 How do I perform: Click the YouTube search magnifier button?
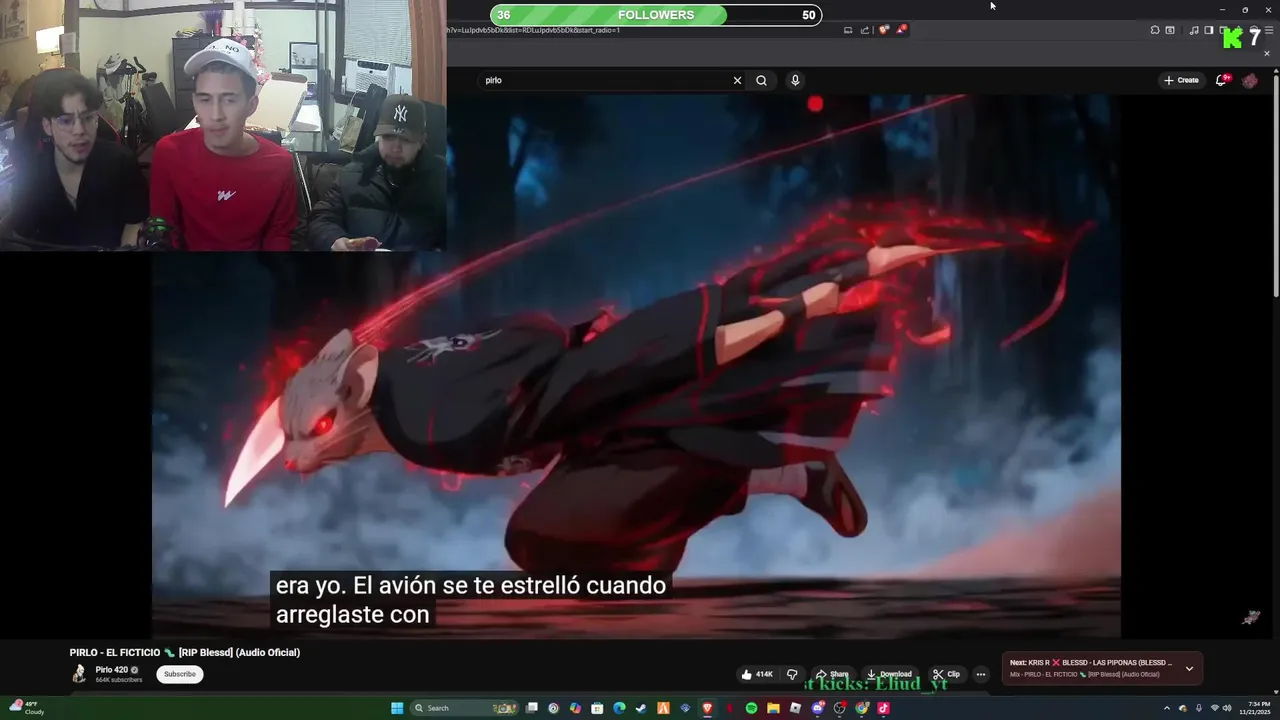coord(761,80)
